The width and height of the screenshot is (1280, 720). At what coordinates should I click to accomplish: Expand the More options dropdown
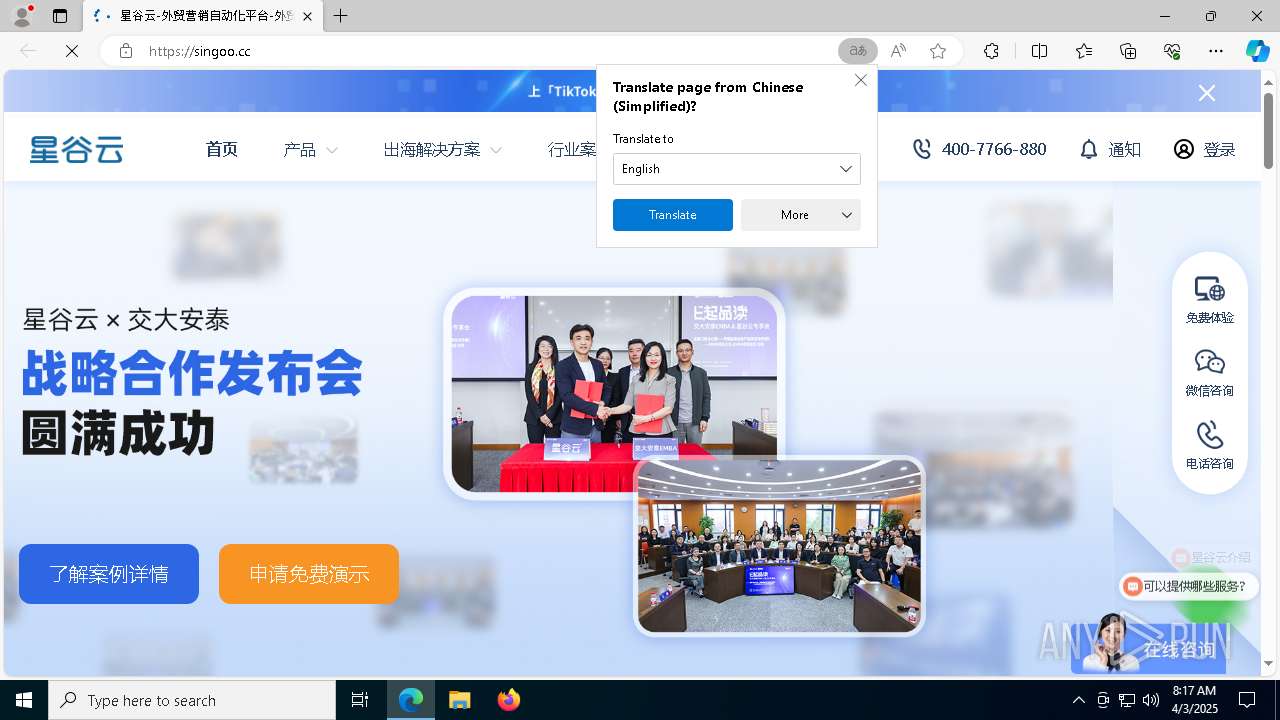pos(801,215)
